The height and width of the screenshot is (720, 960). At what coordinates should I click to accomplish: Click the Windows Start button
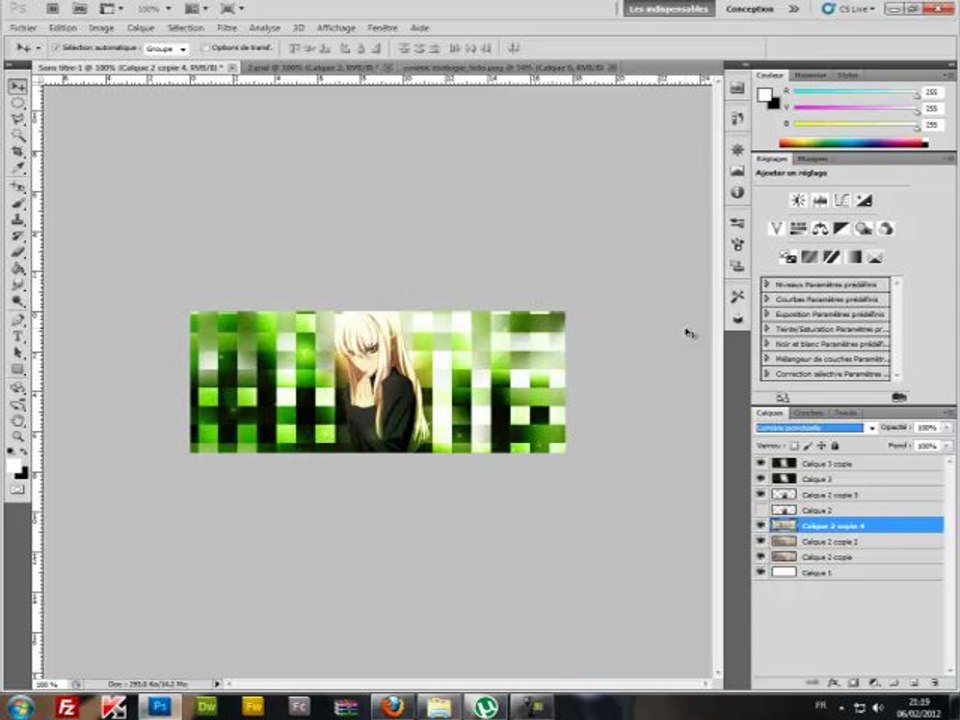[21, 707]
